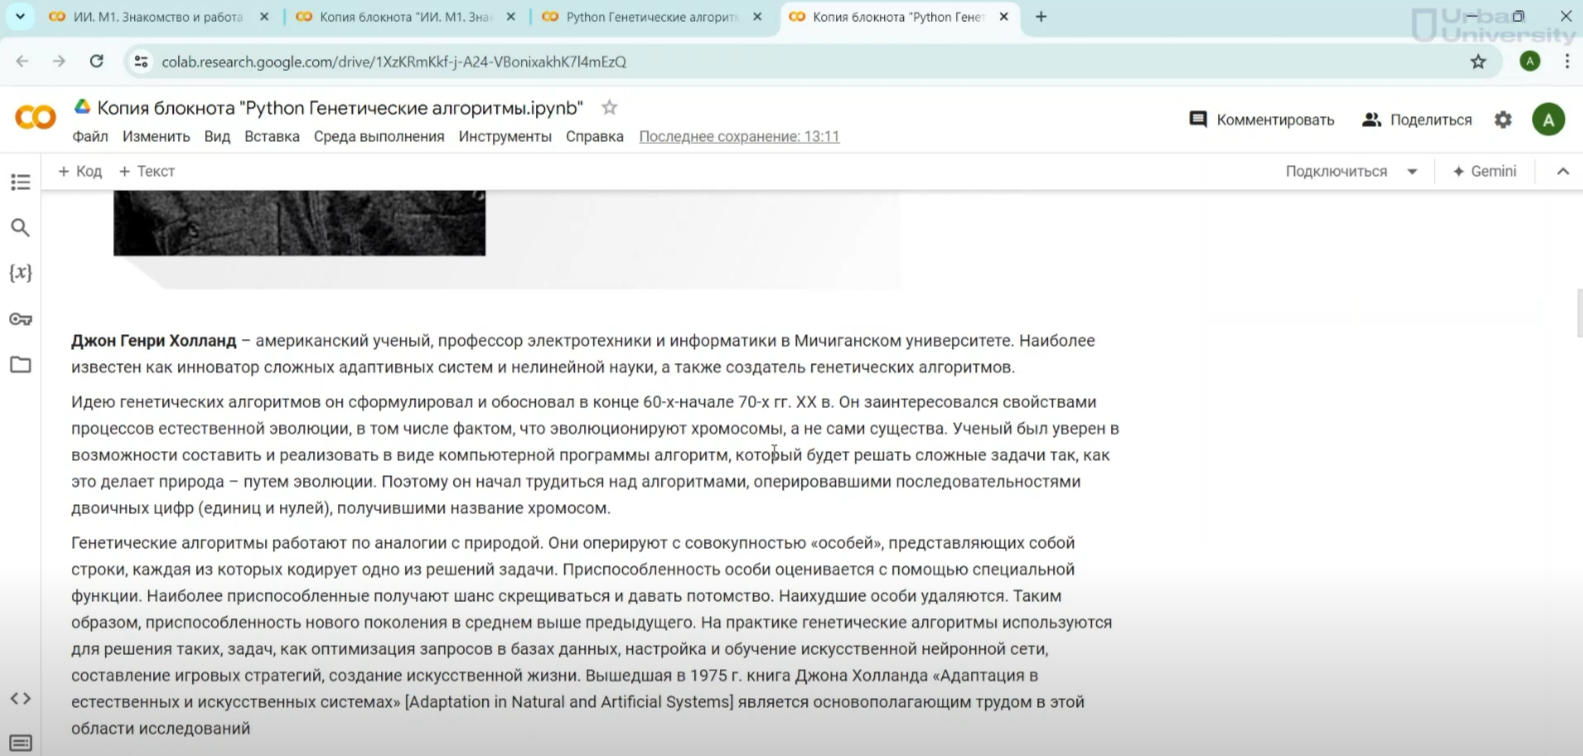Image resolution: width=1583 pixels, height=756 pixels.
Task: Open the search icon in the left sidebar
Action: pyautogui.click(x=20, y=228)
